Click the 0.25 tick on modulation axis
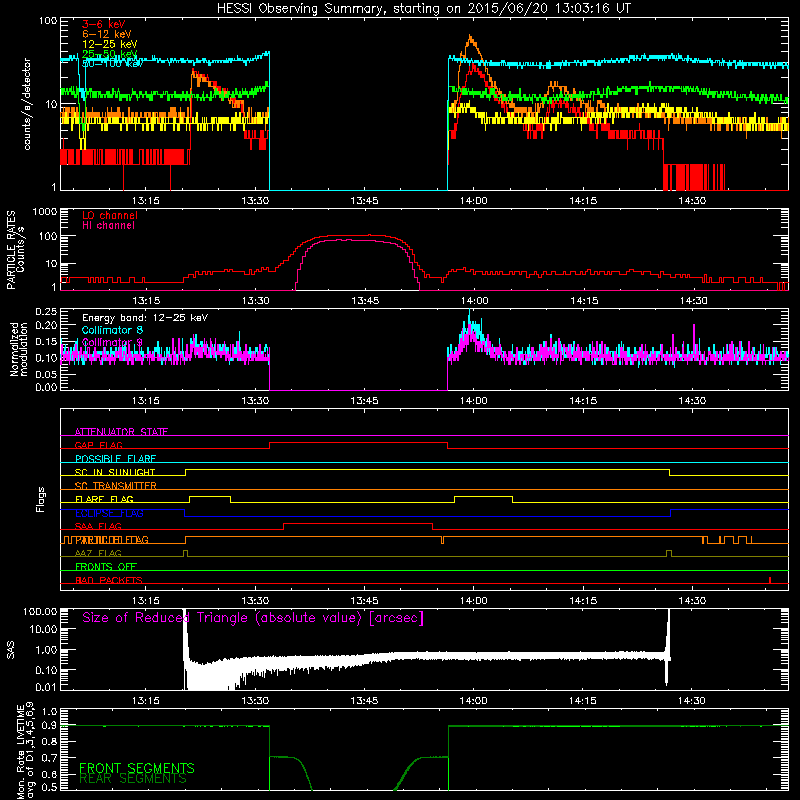 click(x=45, y=312)
